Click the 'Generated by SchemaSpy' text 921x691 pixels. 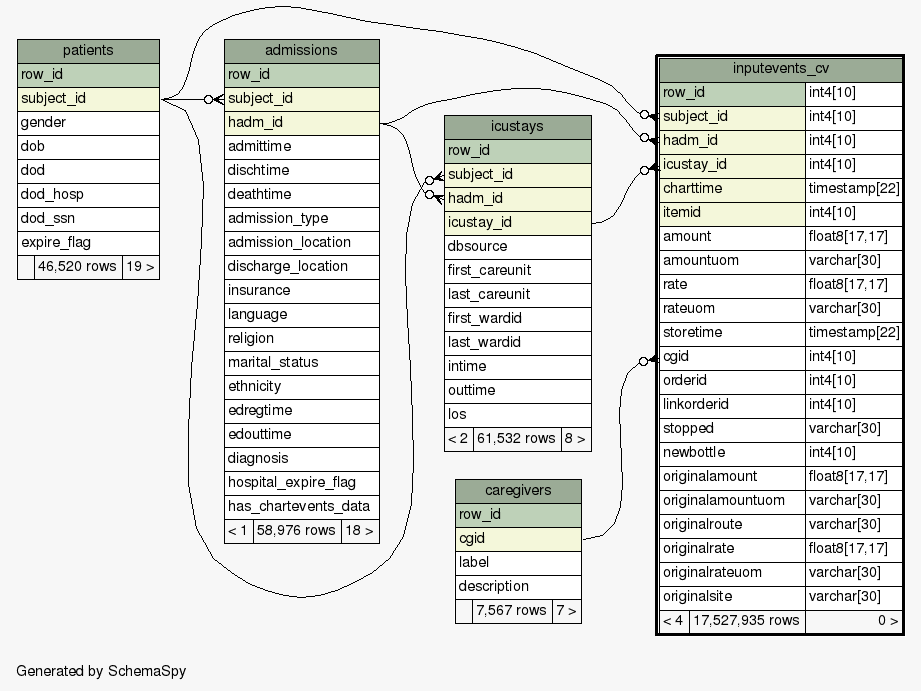pos(101,671)
